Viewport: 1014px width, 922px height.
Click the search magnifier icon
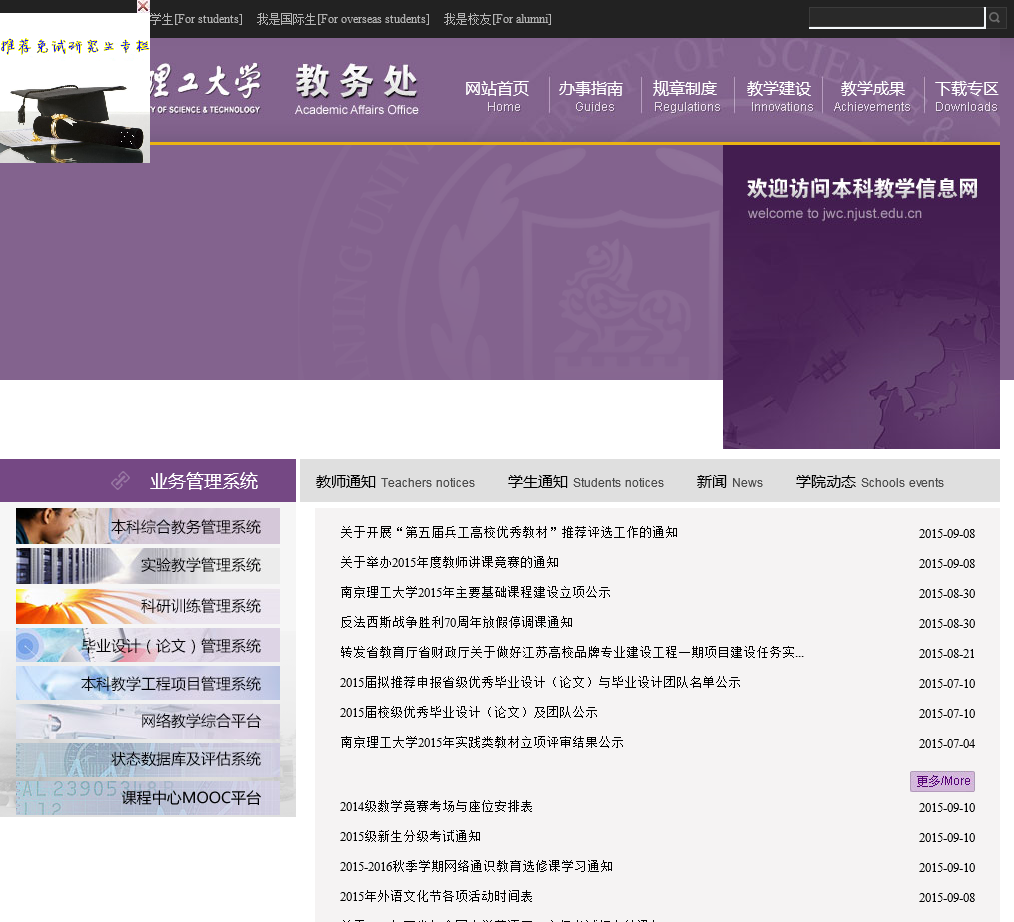(995, 18)
